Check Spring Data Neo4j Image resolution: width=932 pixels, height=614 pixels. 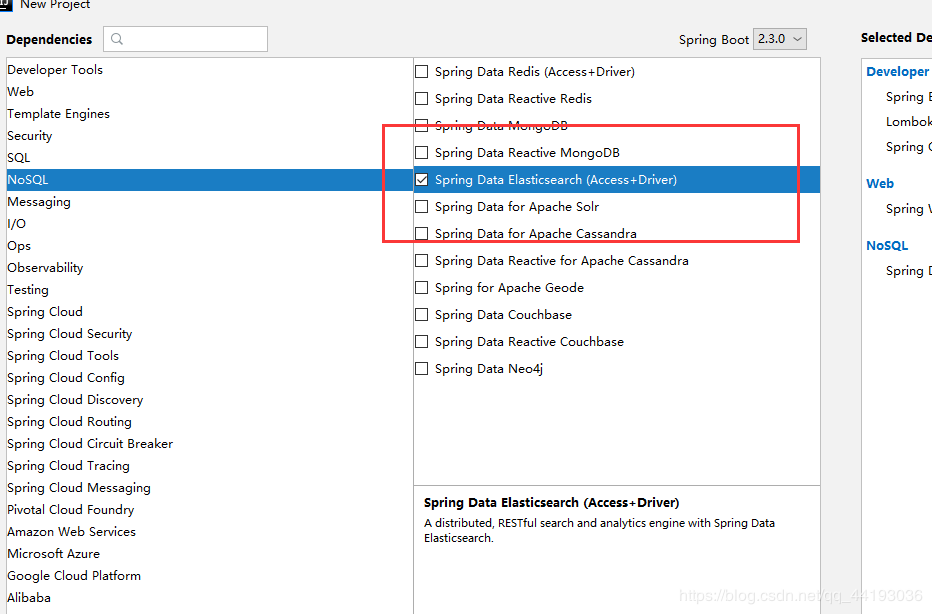421,369
